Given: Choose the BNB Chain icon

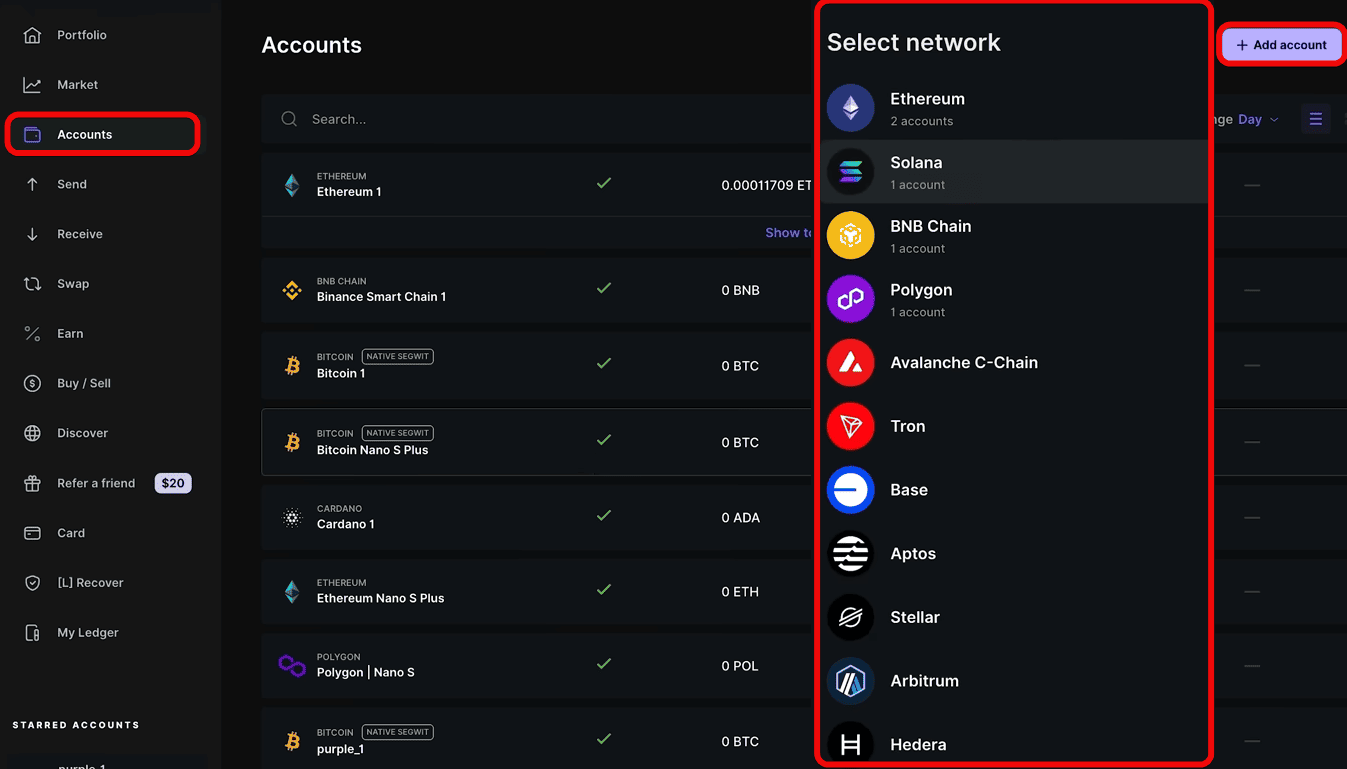Looking at the screenshot, I should (850, 236).
